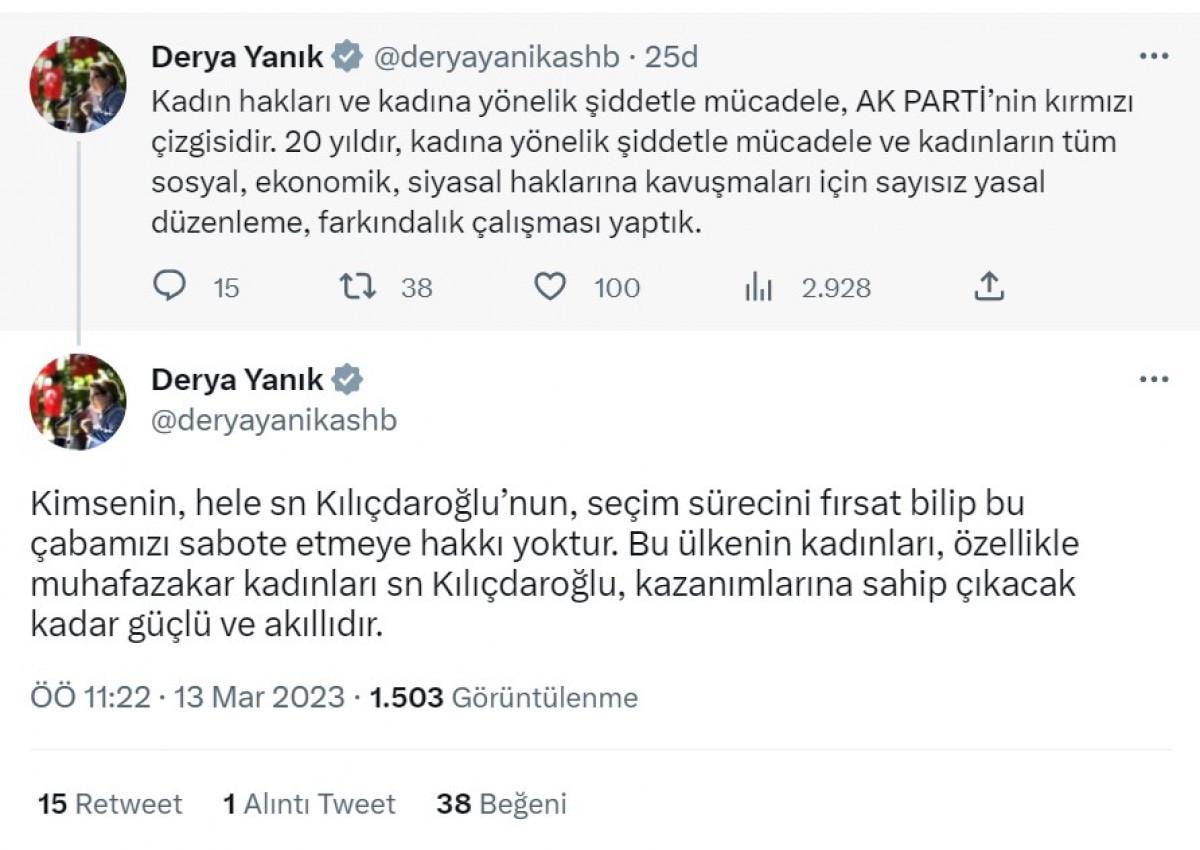Open the 25d timestamp link
Image resolution: width=1200 pixels, height=850 pixels.
pos(670,58)
